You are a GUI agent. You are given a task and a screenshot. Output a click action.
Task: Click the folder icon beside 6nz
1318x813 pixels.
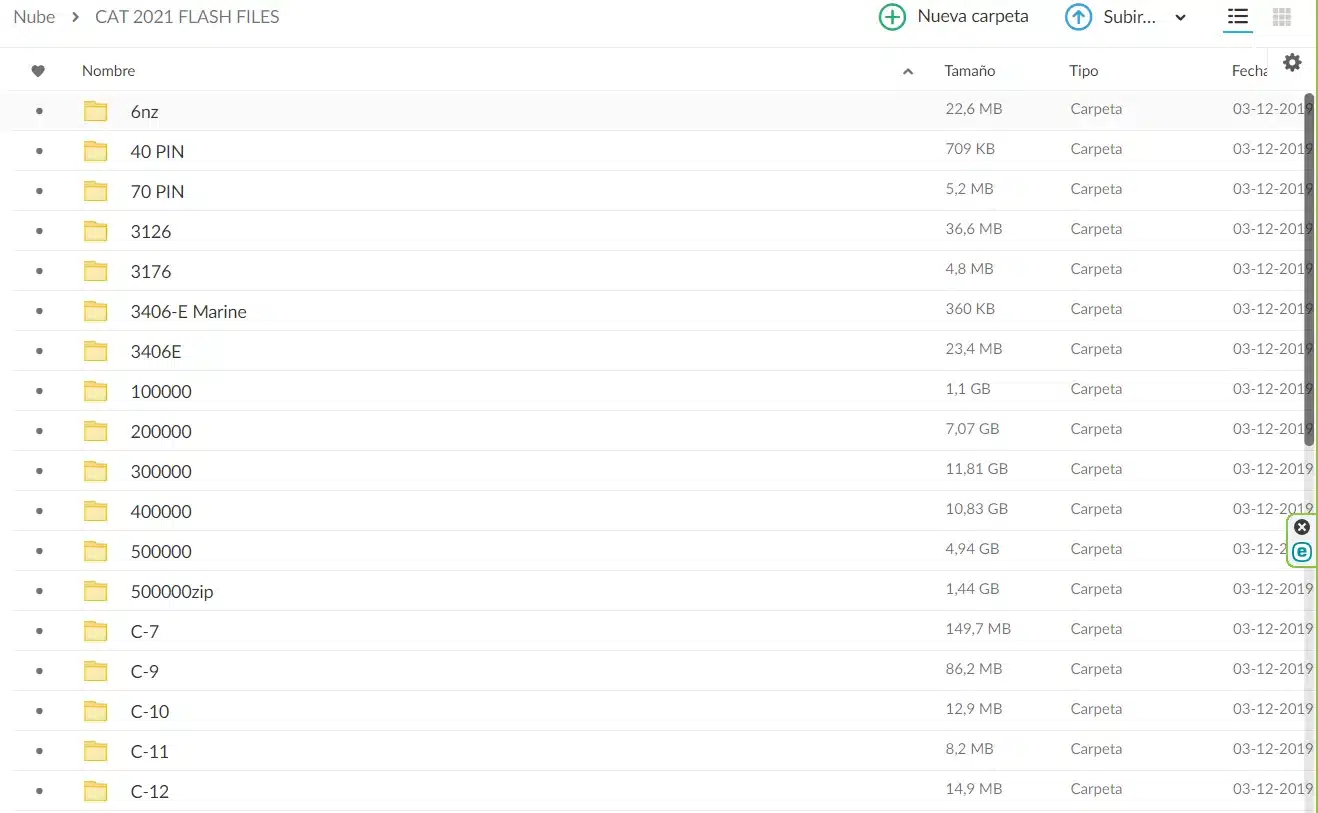click(95, 111)
